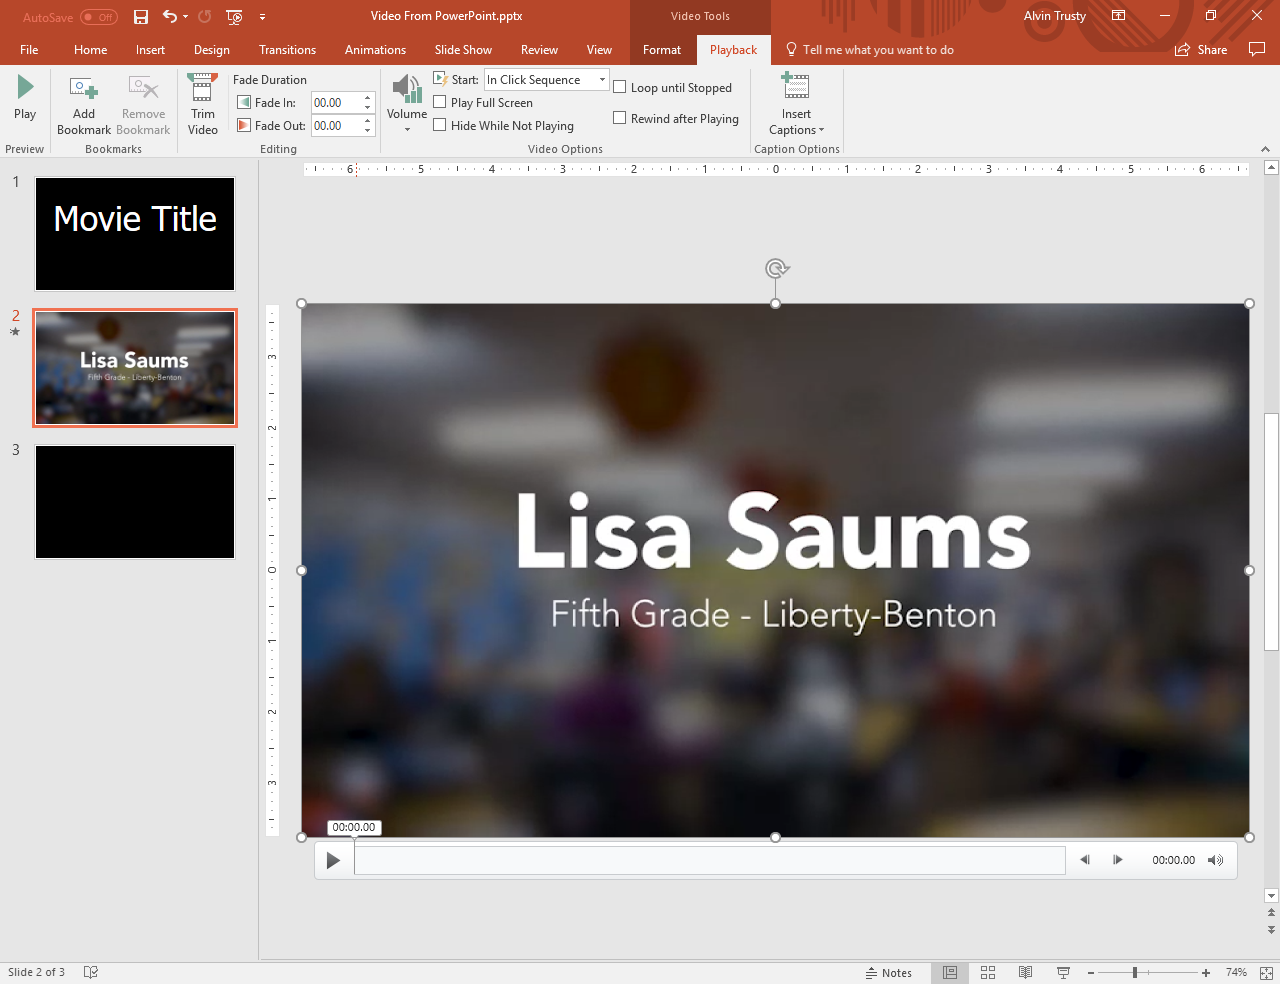The width and height of the screenshot is (1280, 984).
Task: Click the Fade Out duration field
Action: pos(335,126)
